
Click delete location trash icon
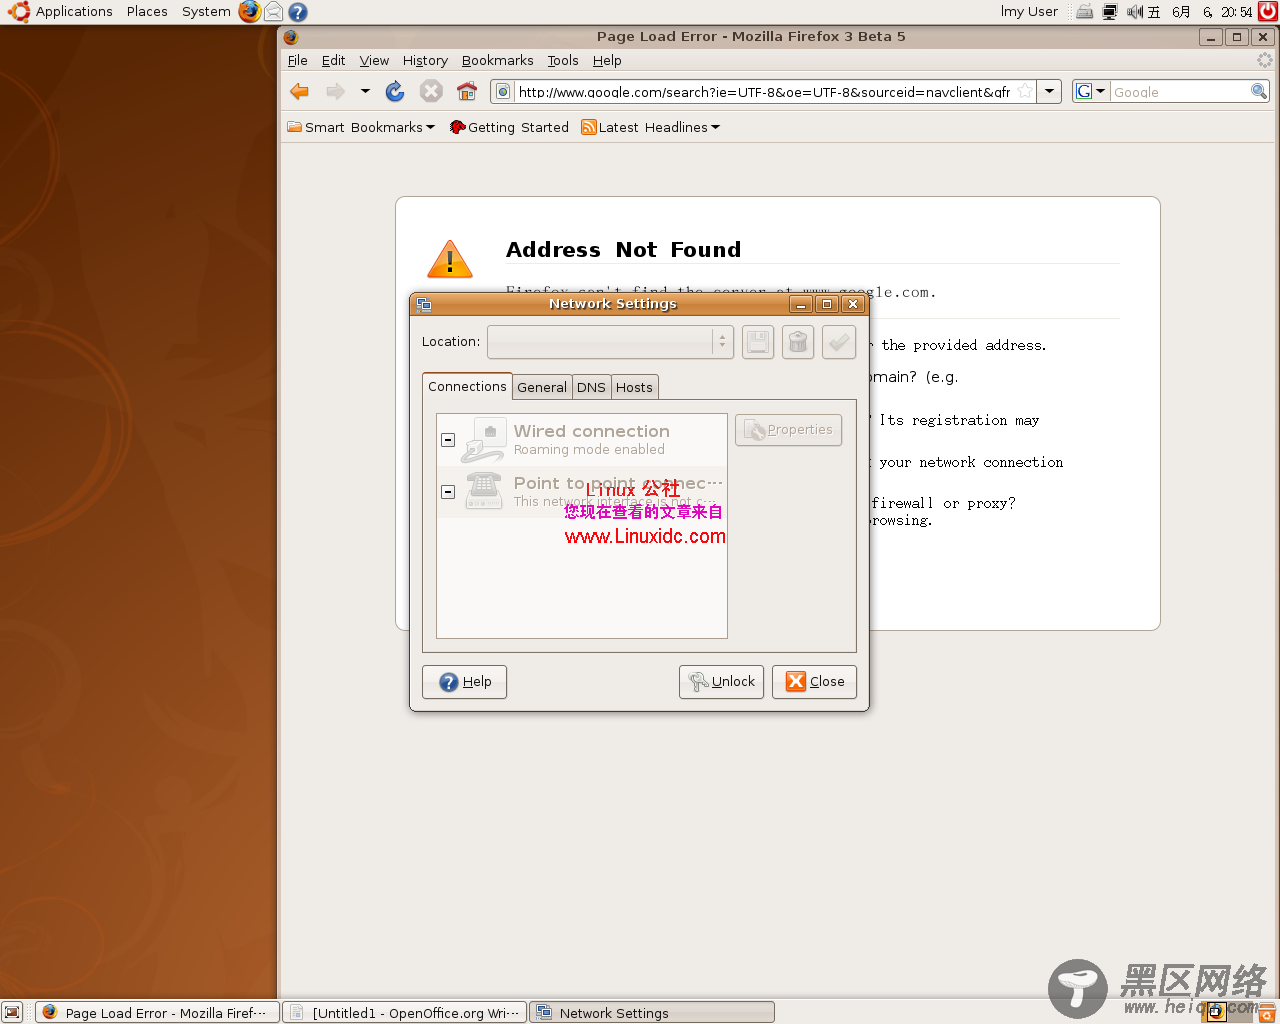[x=798, y=342]
